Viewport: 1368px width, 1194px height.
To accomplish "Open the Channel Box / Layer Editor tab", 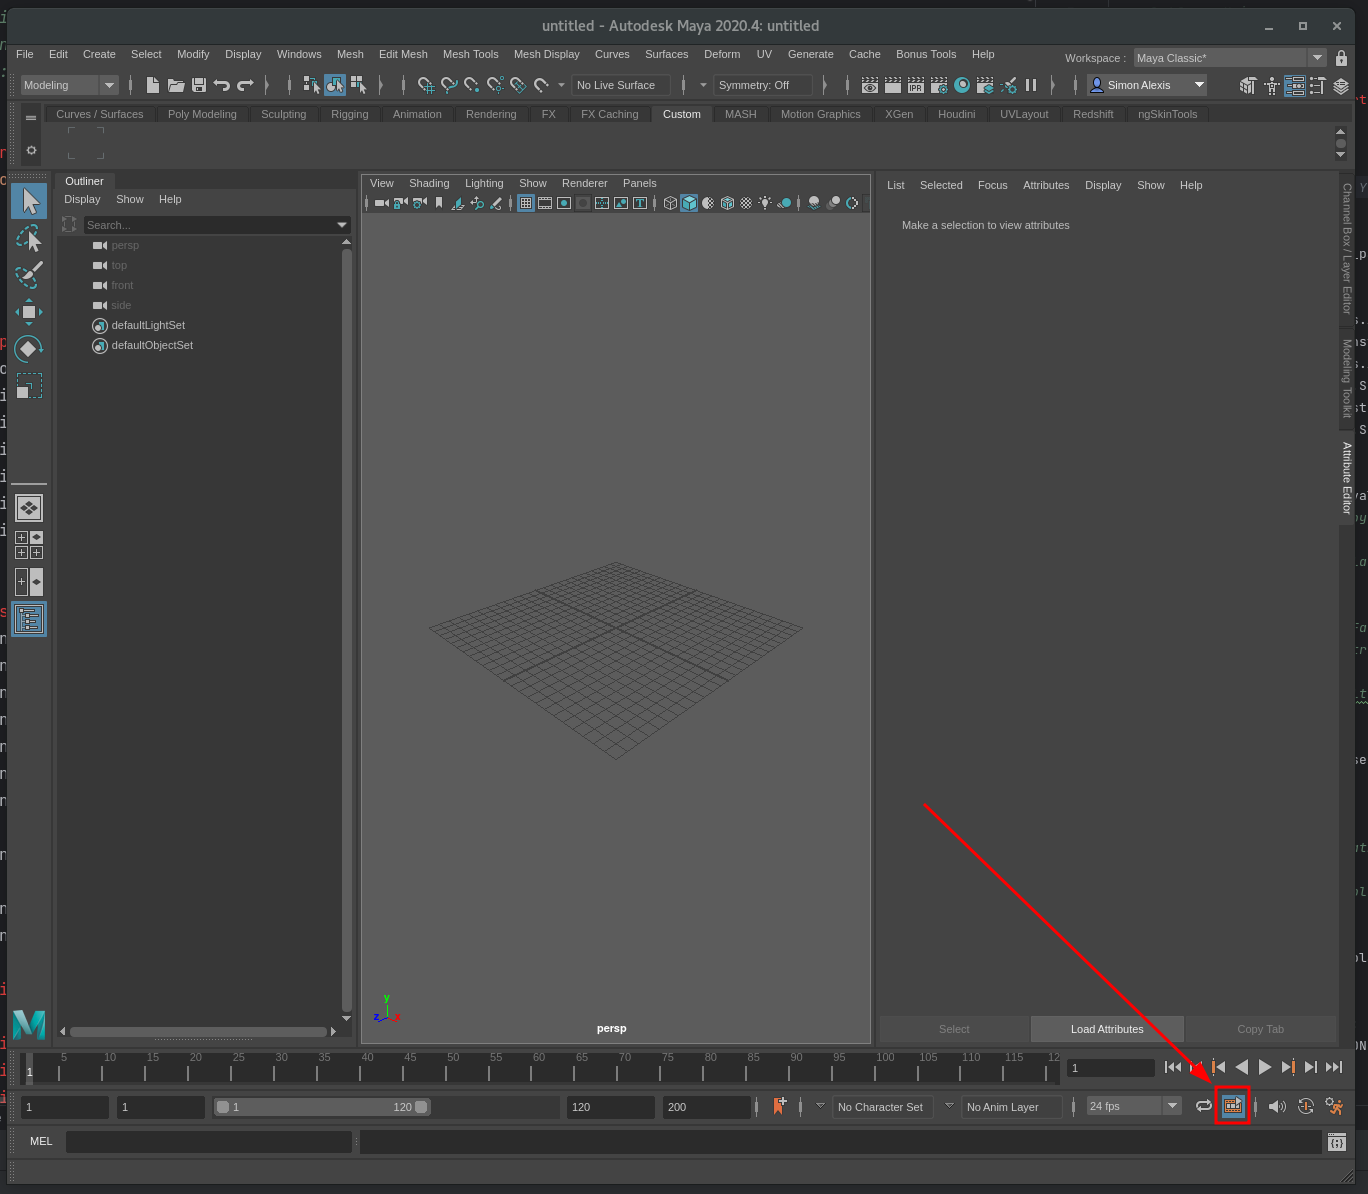I will pyautogui.click(x=1347, y=248).
